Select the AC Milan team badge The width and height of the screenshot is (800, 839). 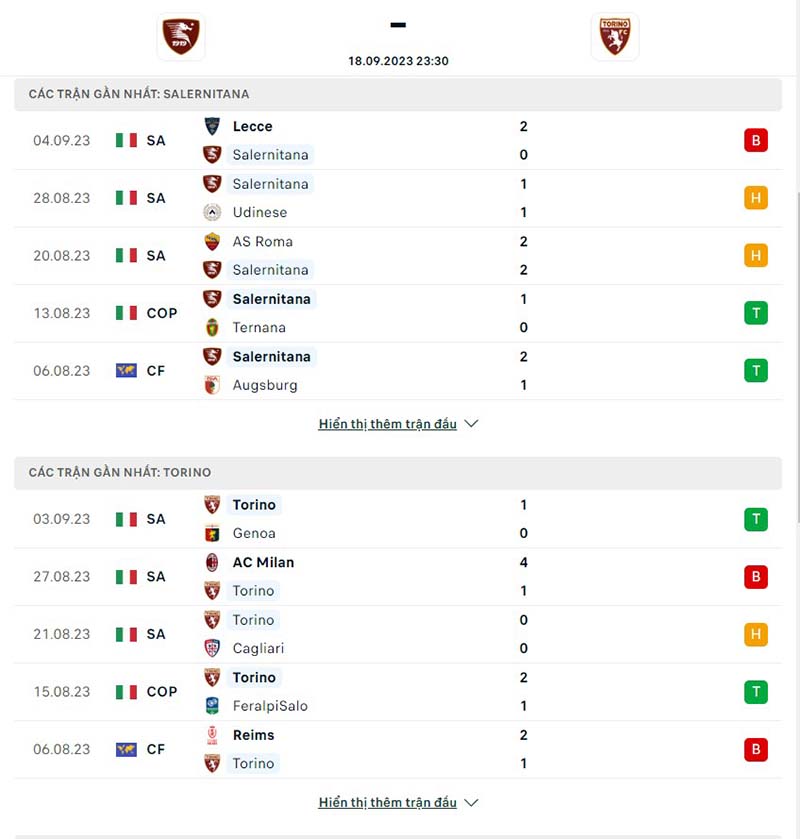[212, 563]
